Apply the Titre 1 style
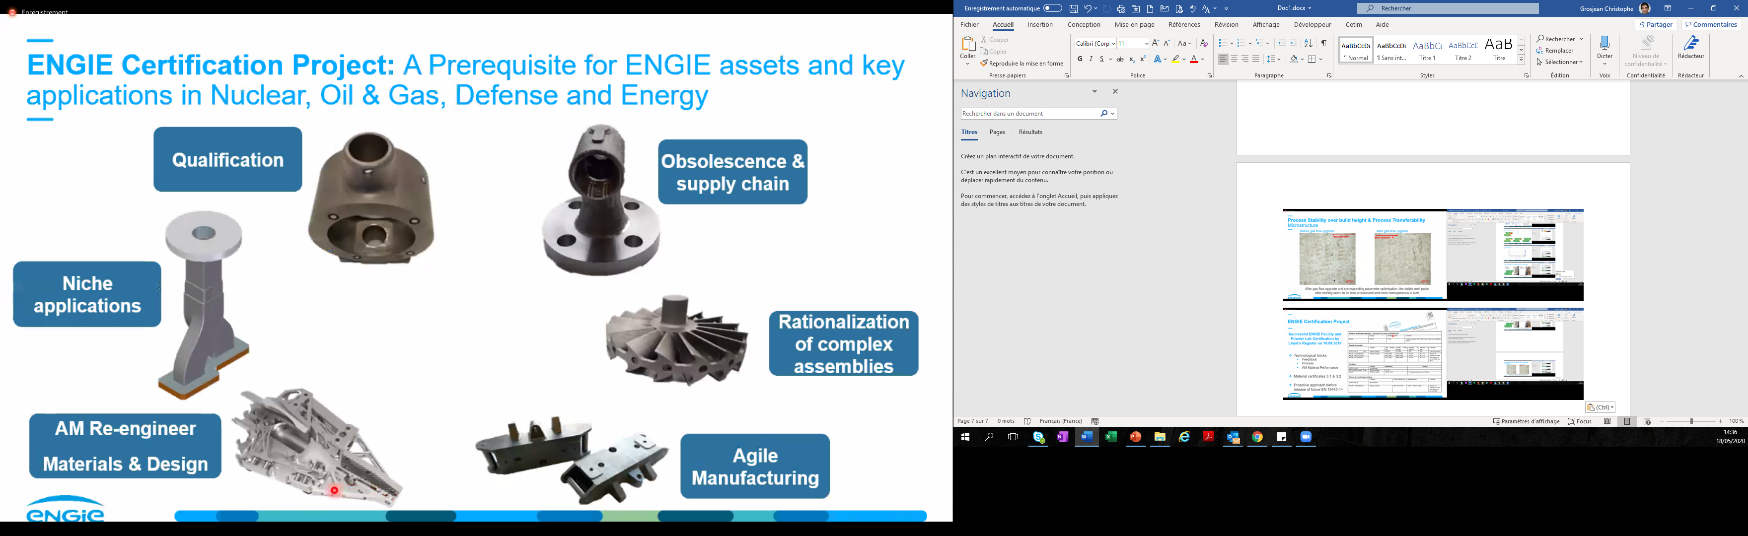Viewport: 1748px width, 536px height. tap(1427, 50)
